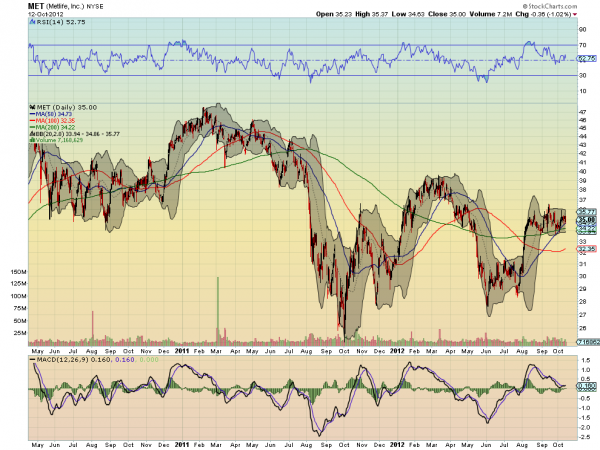Click the MET (Metlife, Inc.) NYSE chart title
Screen dimensions: 600x450
click(x=65, y=7)
